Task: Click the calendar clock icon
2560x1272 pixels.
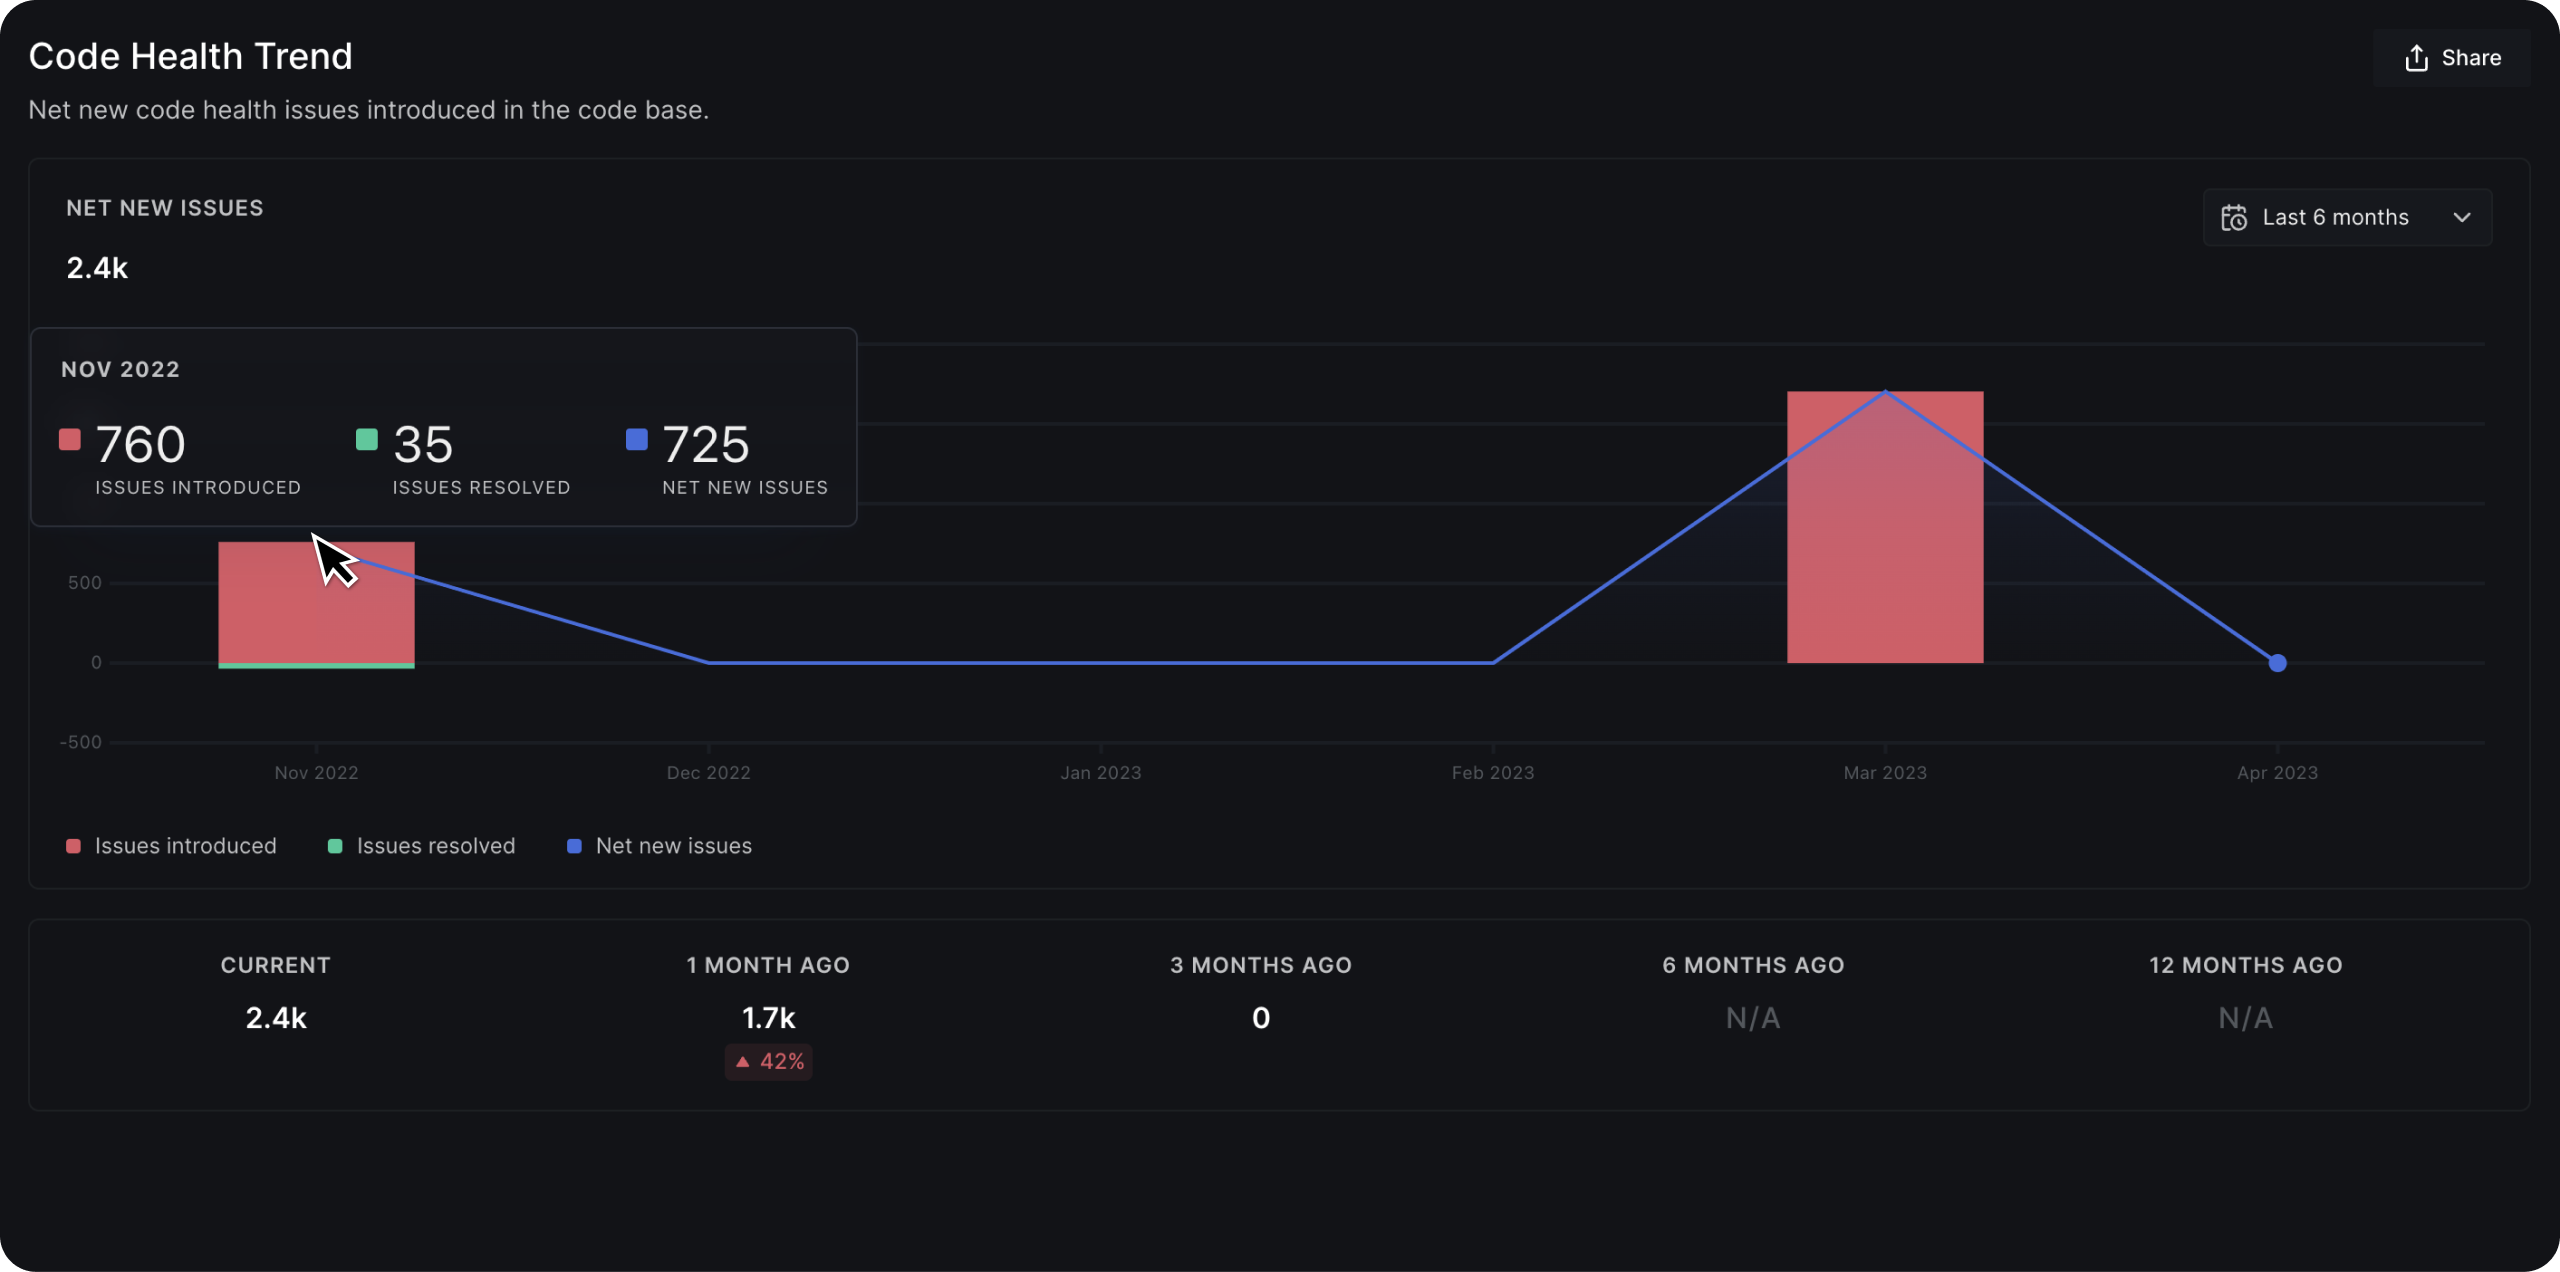Action: 2234,218
